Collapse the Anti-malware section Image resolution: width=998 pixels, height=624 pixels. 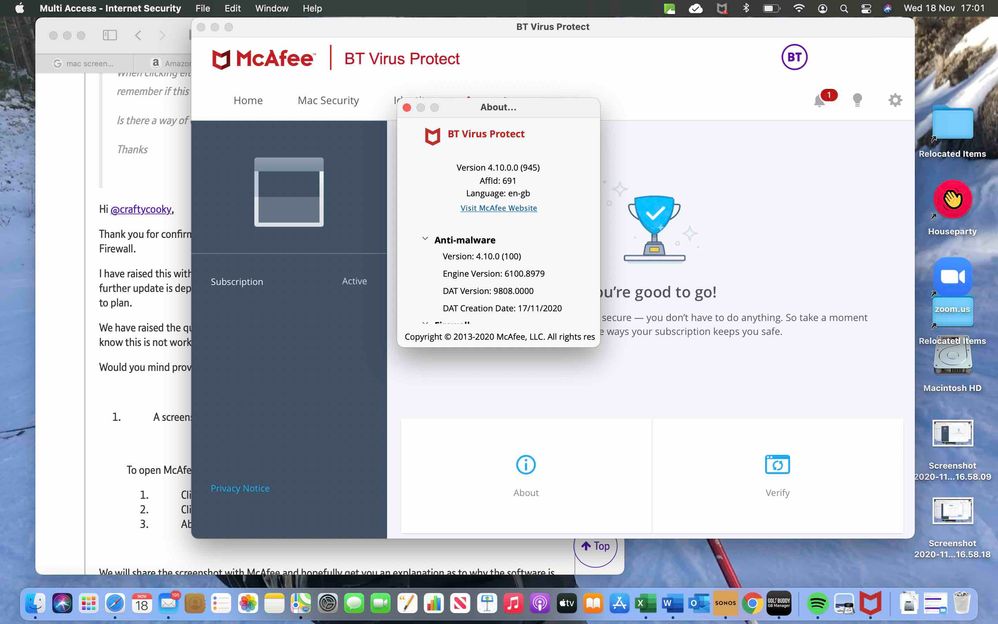tap(426, 240)
